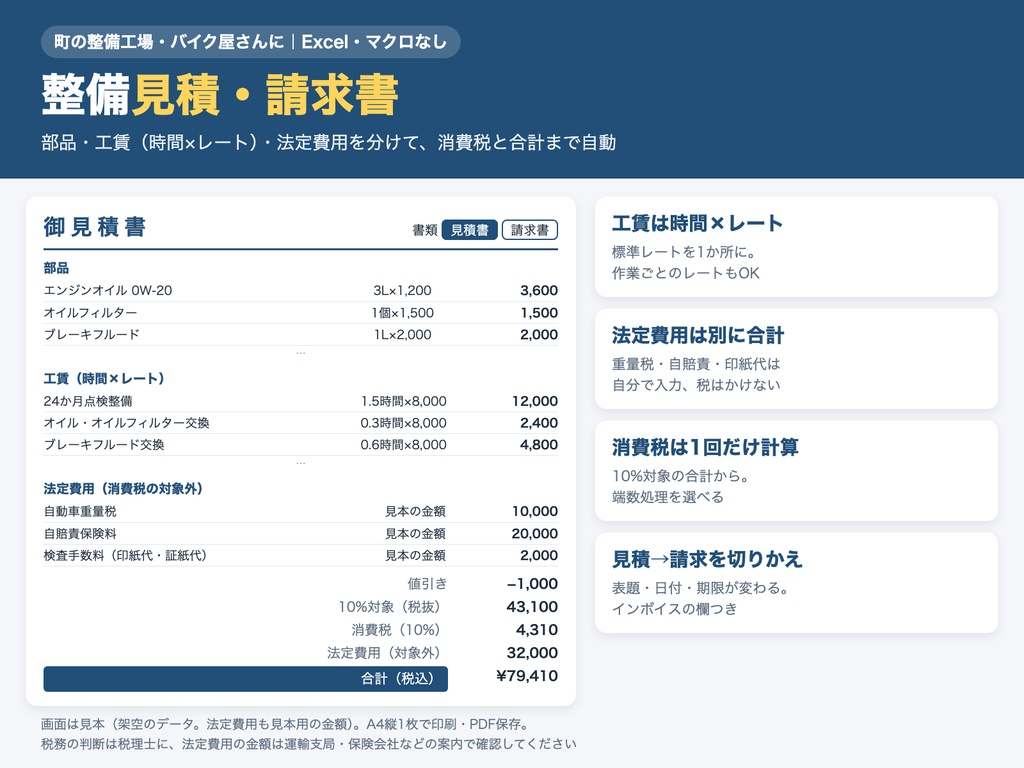Viewport: 1024px width, 768px height.
Task: Select the 見積書 document type toggle
Action: [470, 230]
